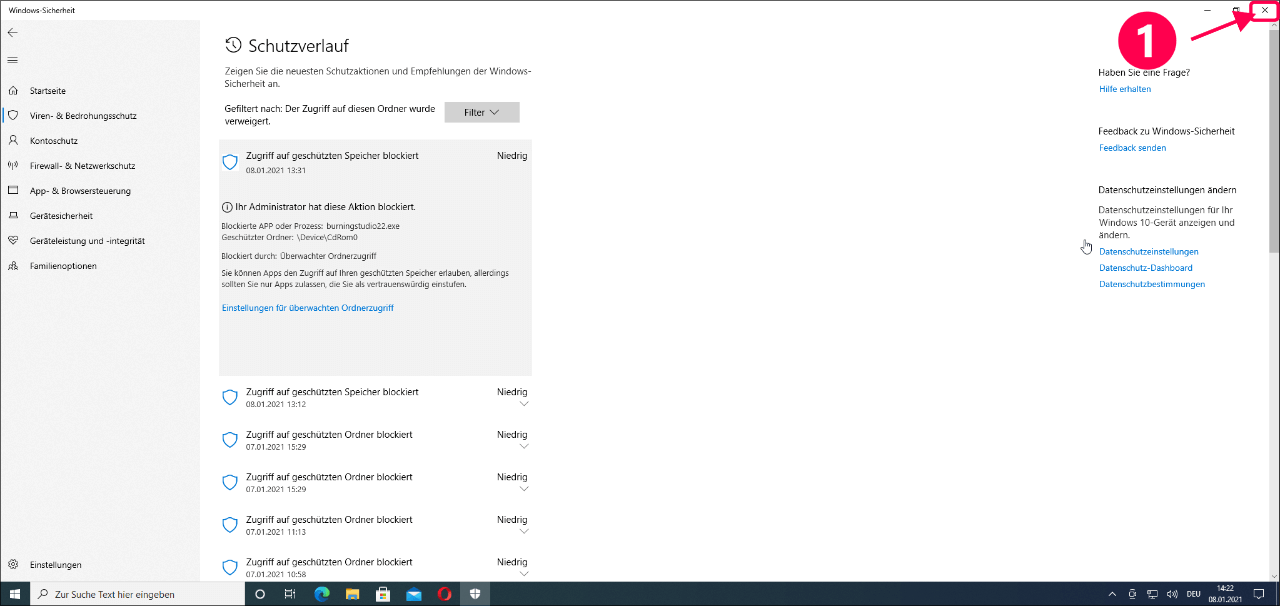
Task: Open Microsoft Store from taskbar
Action: [383, 594]
